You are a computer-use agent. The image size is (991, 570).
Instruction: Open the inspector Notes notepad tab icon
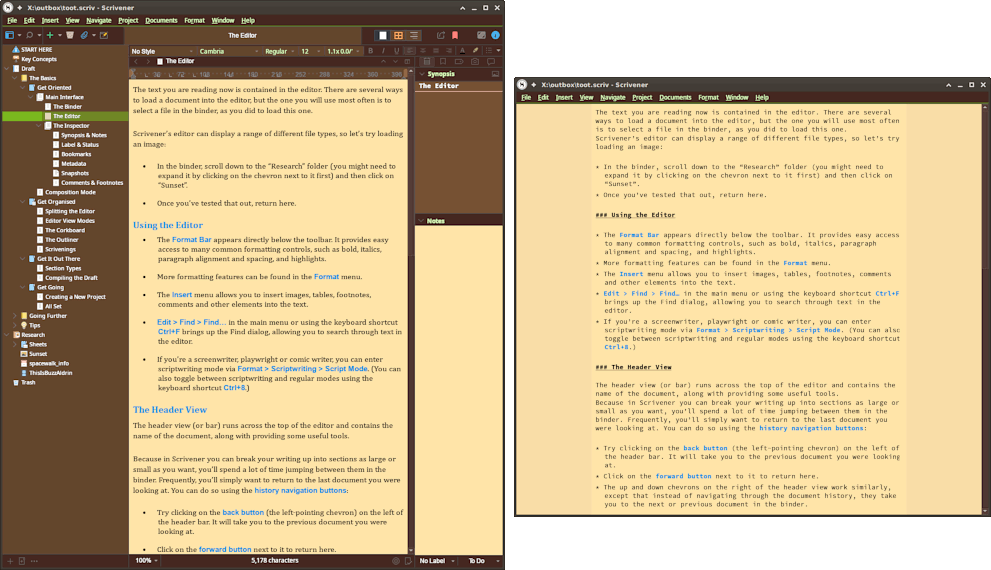427,61
